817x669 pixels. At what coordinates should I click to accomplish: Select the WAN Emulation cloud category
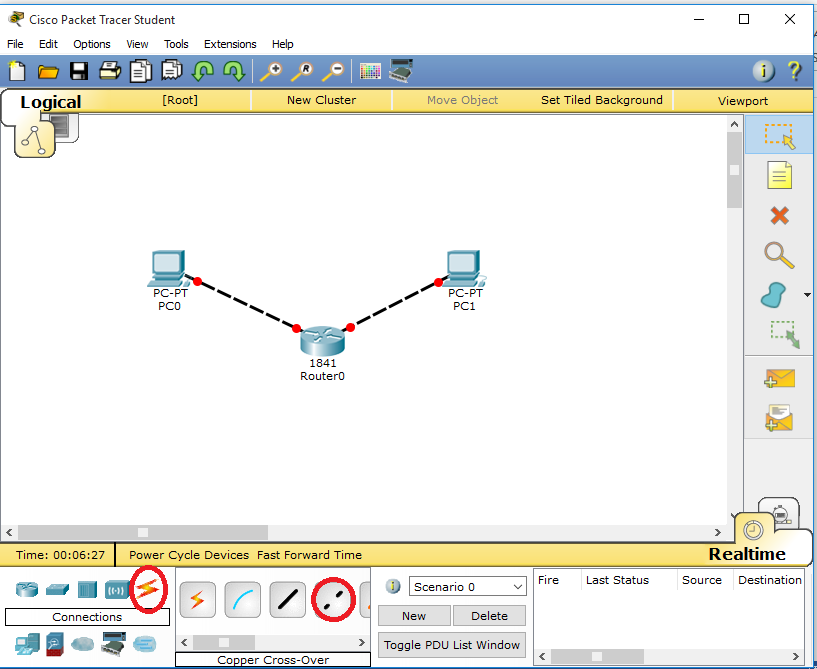pos(82,644)
